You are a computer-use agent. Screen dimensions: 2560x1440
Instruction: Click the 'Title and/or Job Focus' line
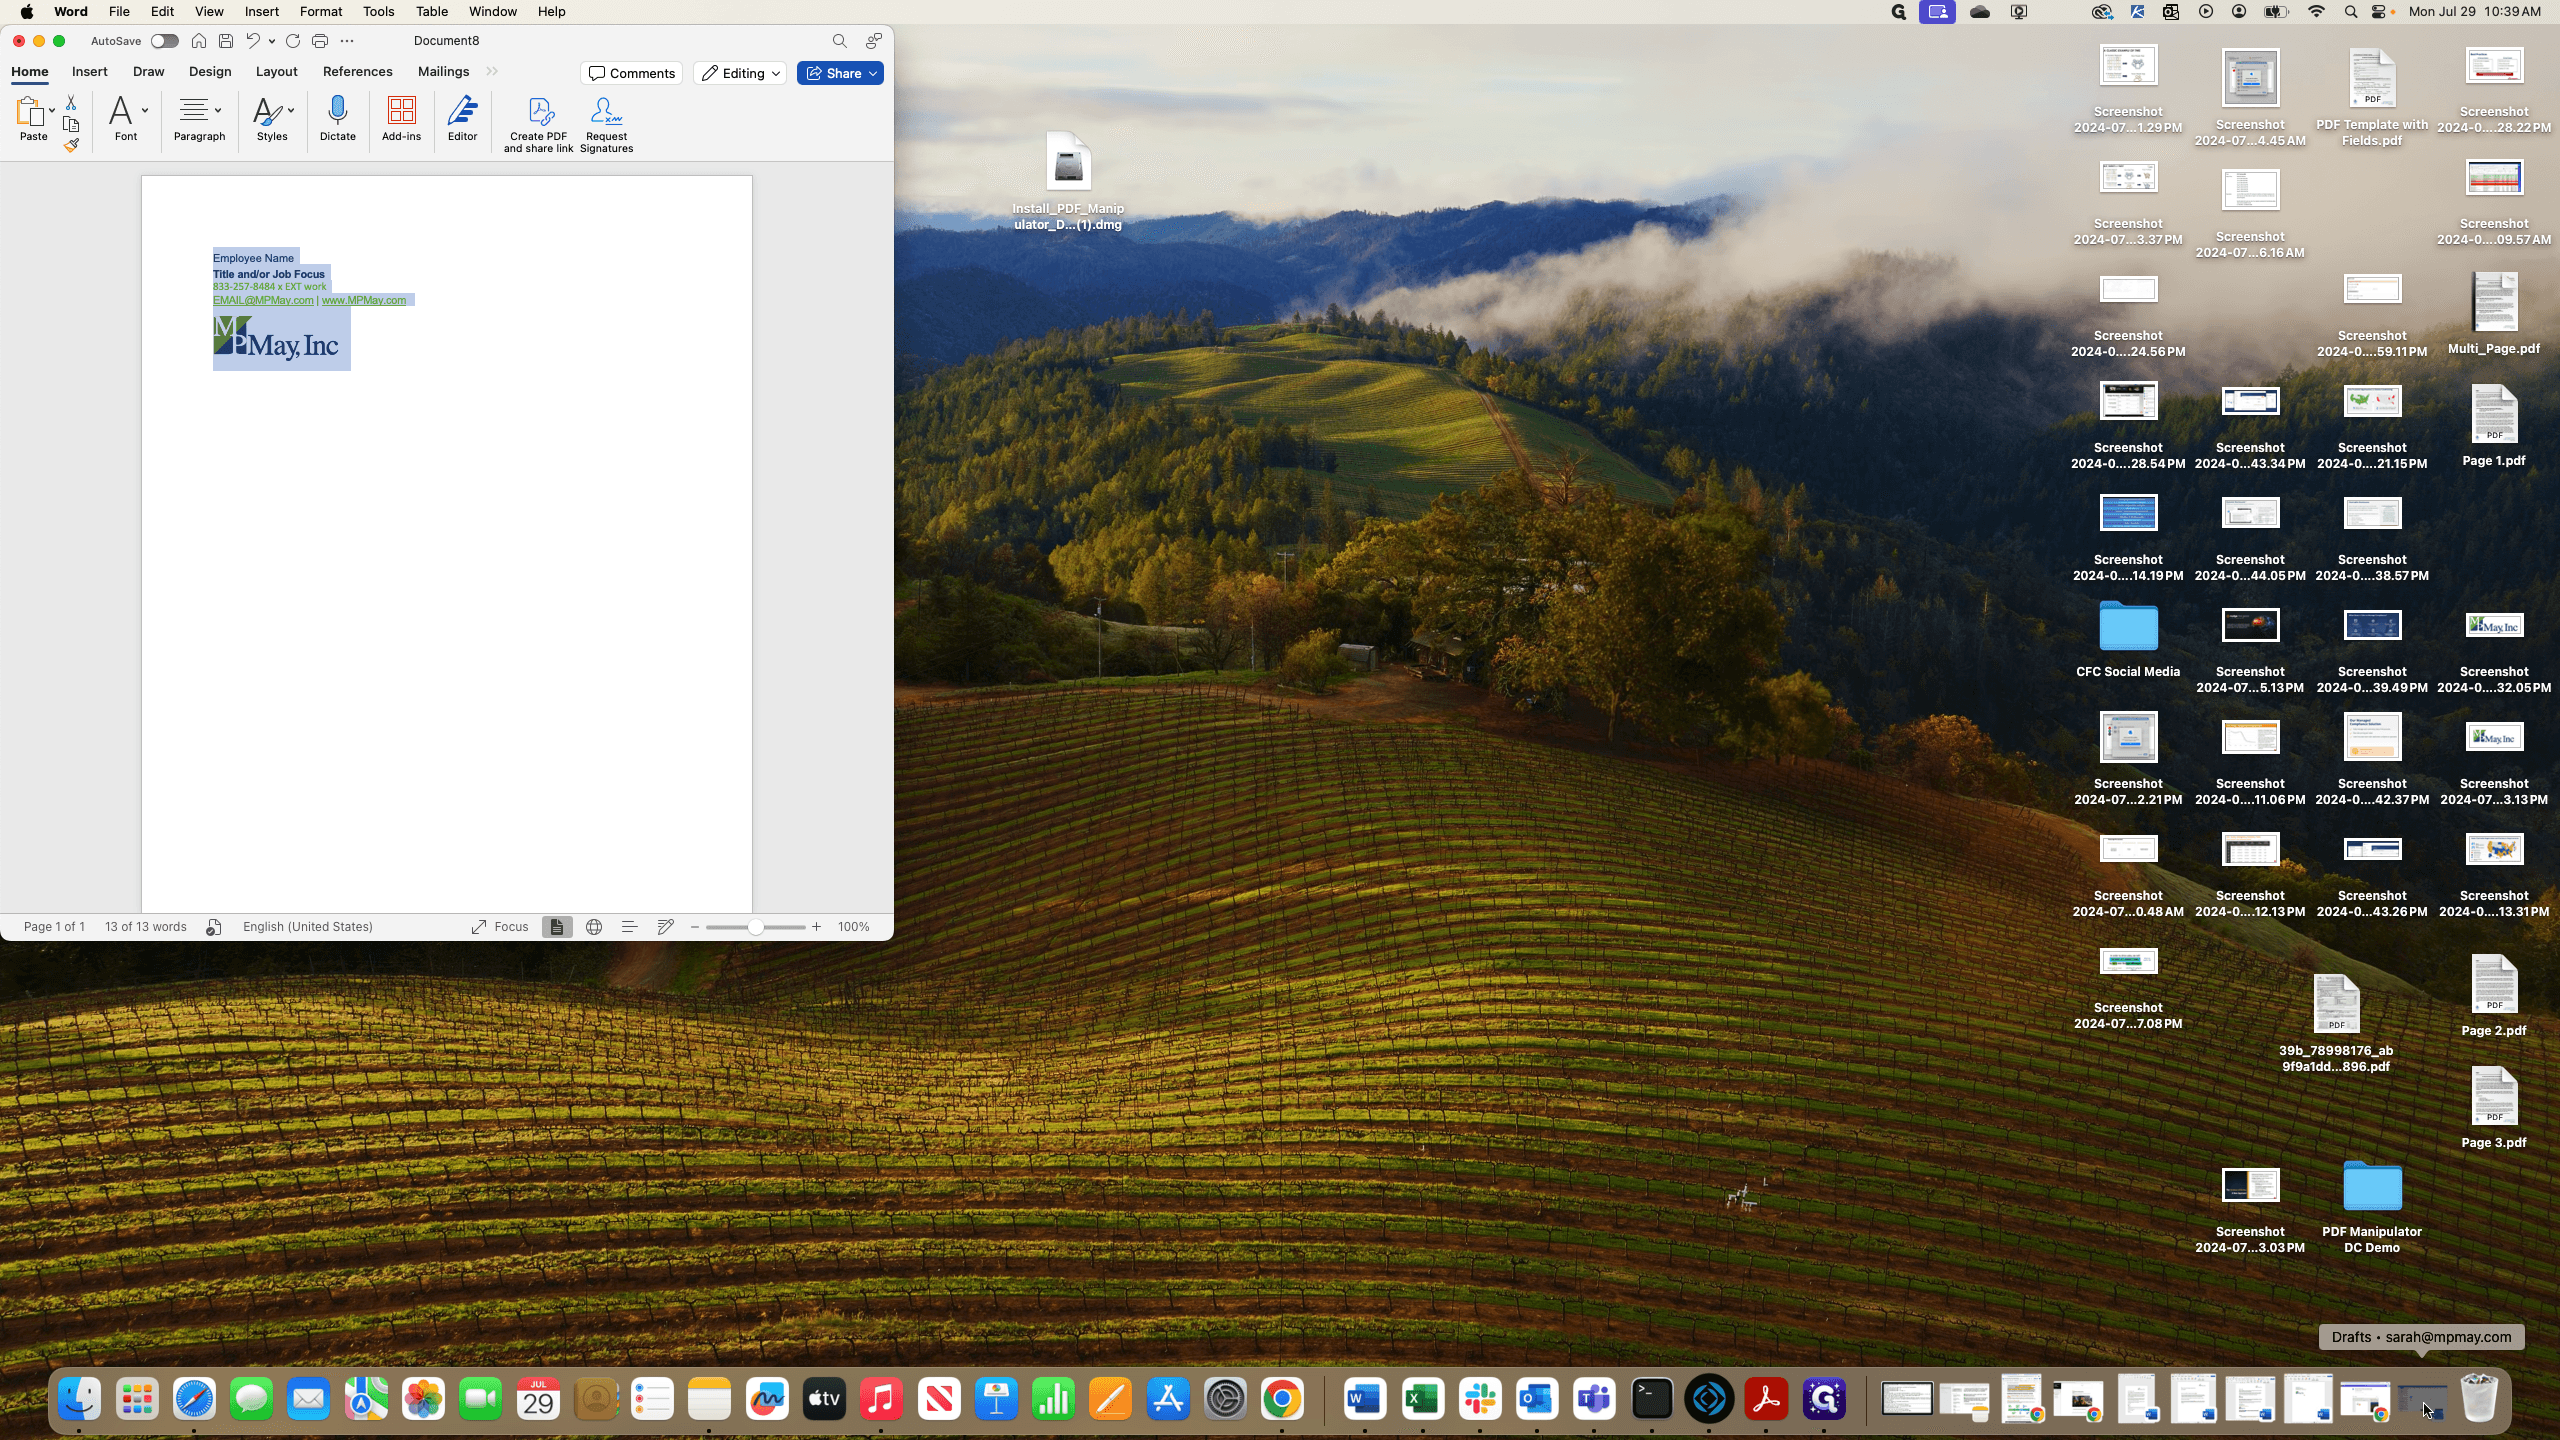269,274
